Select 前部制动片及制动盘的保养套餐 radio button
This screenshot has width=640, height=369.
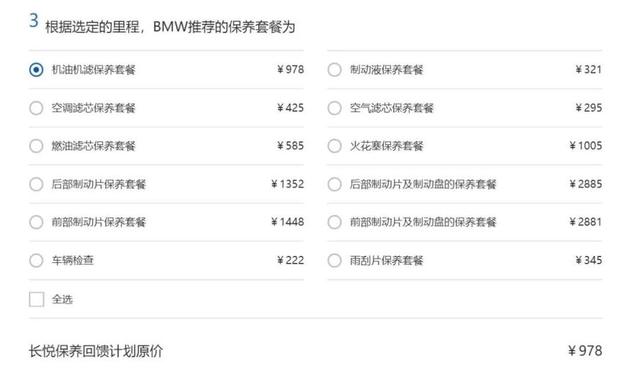point(334,222)
